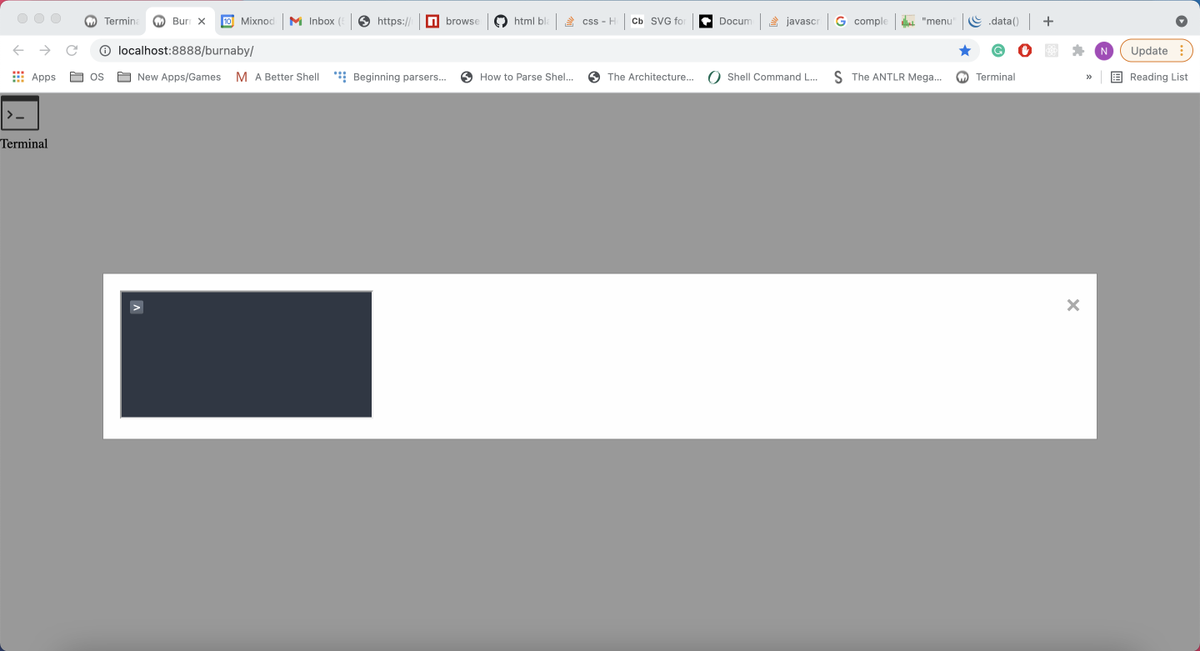
Task: Go back with the browser back arrow
Action: tap(18, 50)
